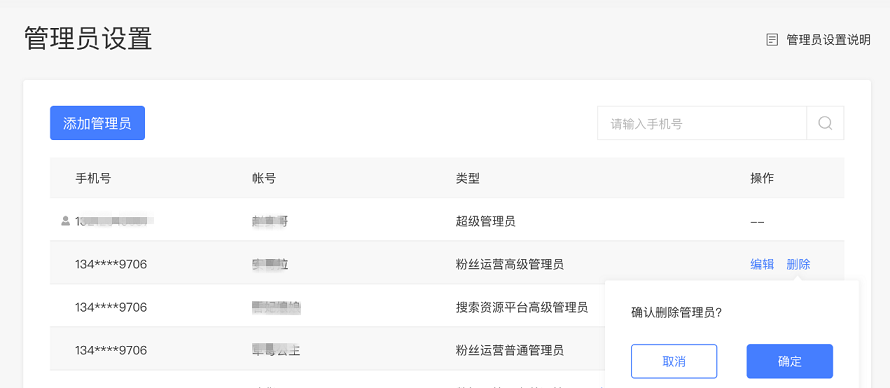Click the 添加管理员 button

coord(97,123)
